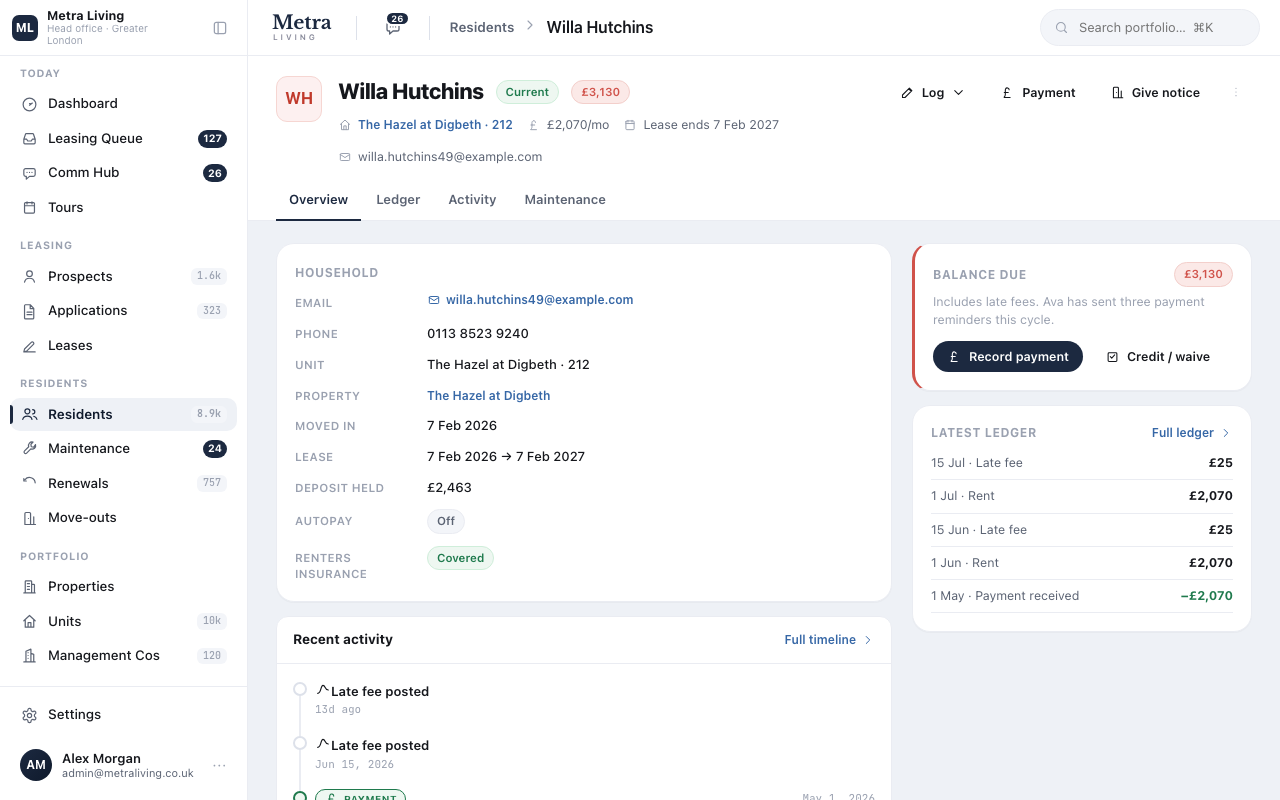Open Alex Morgan account options ellipsis

point(219,765)
